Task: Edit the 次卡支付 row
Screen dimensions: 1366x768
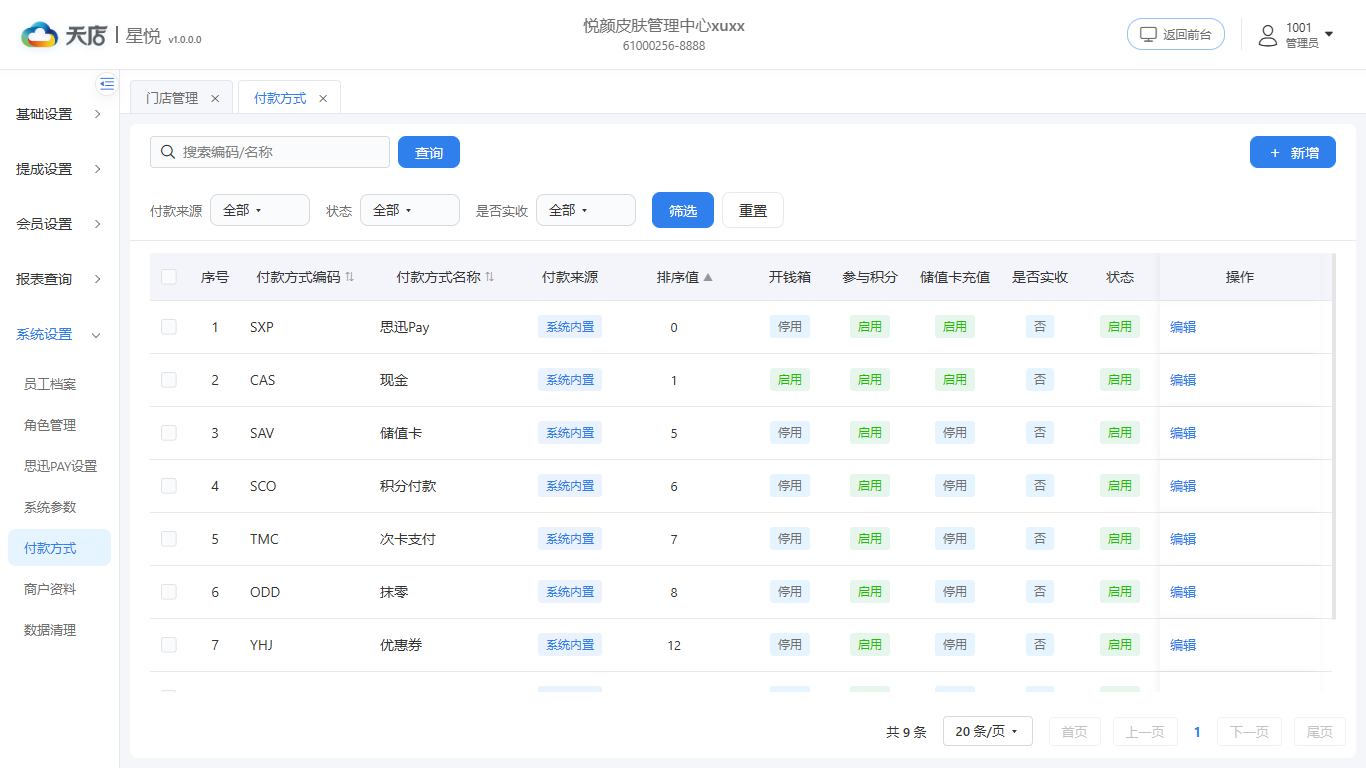Action: click(x=1183, y=539)
